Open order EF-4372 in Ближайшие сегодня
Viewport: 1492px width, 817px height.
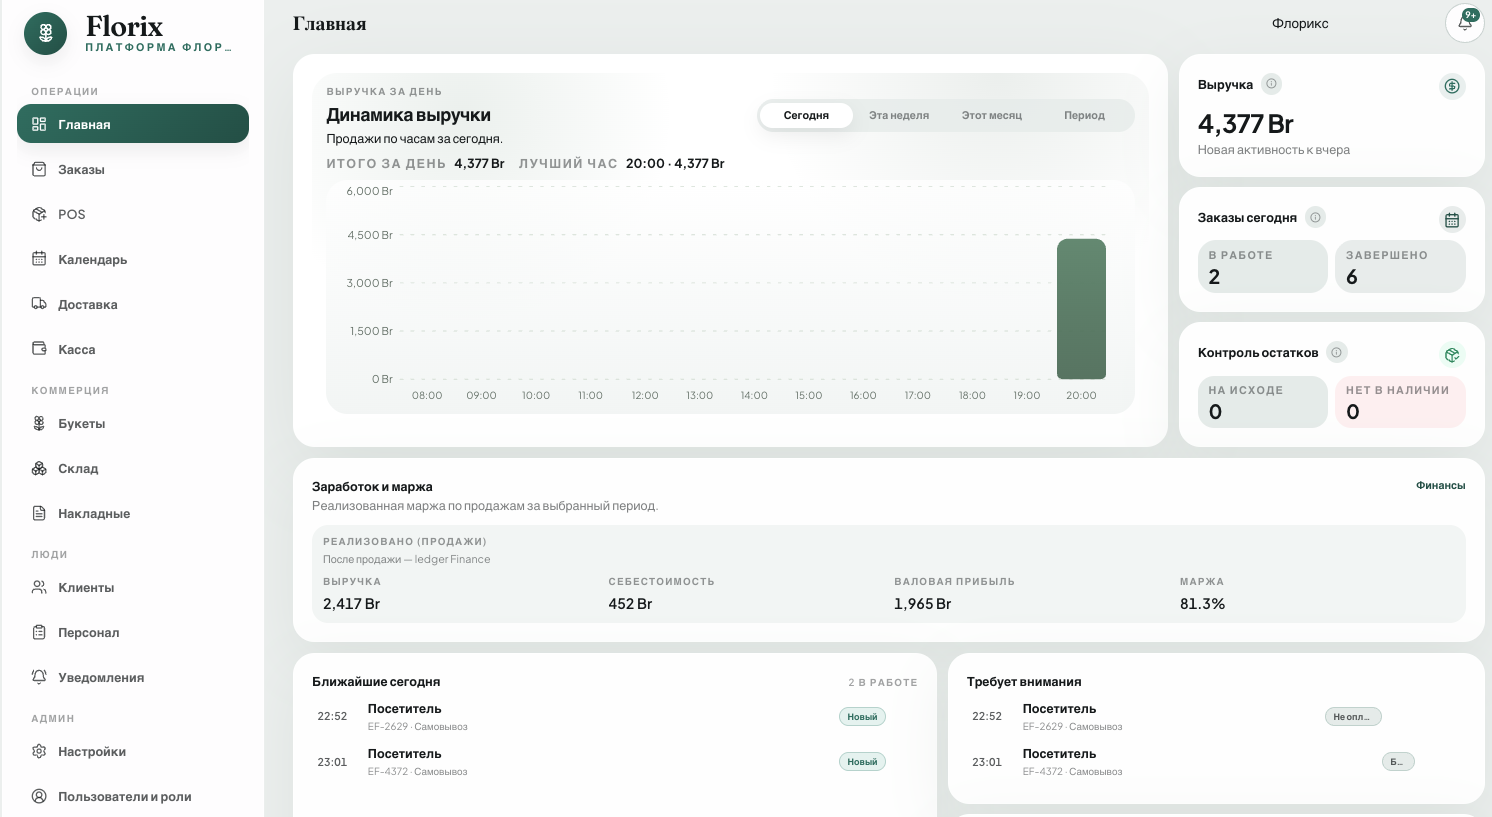click(615, 761)
